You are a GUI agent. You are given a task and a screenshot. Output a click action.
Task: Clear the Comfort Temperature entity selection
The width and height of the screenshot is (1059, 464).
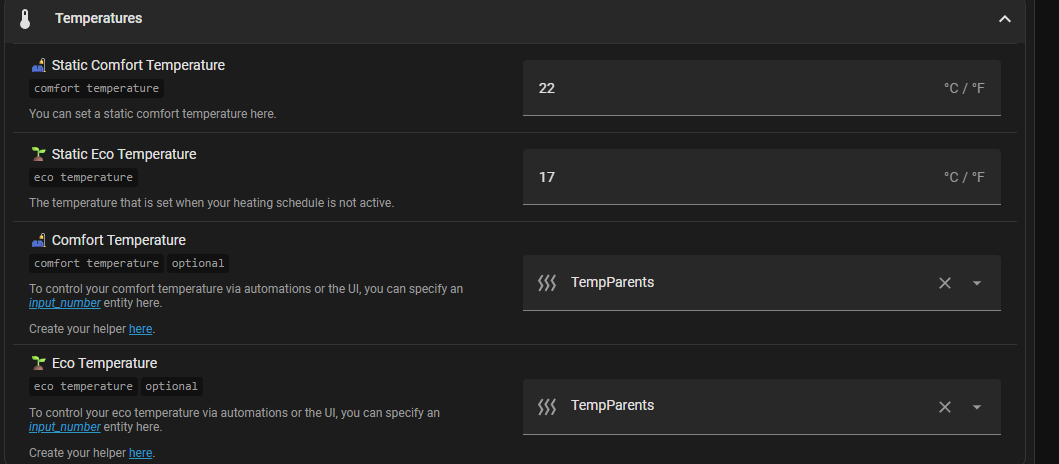944,283
